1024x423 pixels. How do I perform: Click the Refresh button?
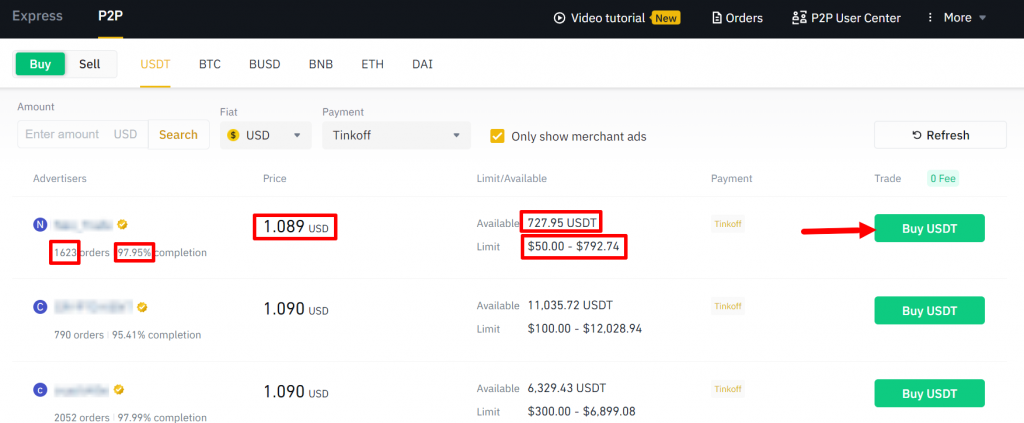point(940,135)
